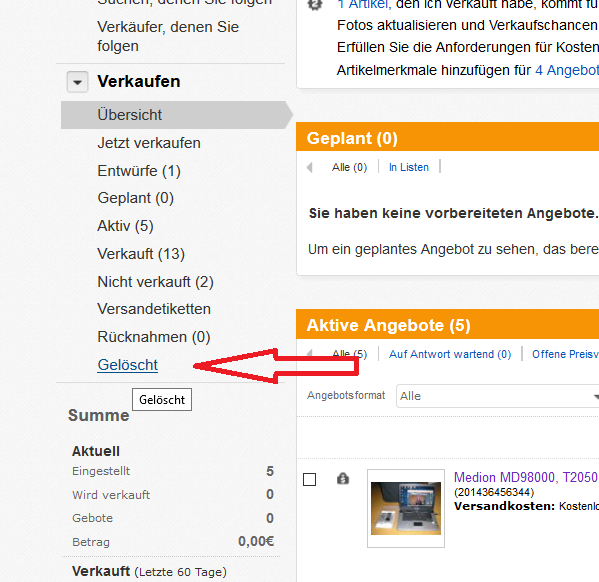The image size is (599, 582).
Task: Open Nicht verkauft (2)
Action: pos(155,282)
